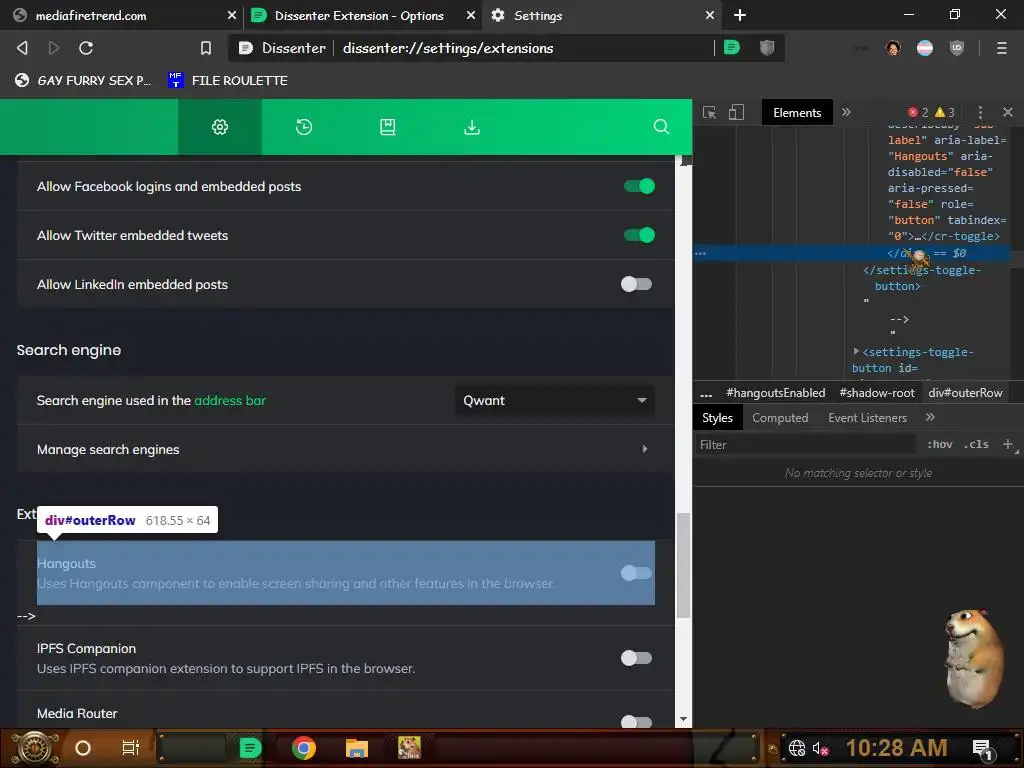This screenshot has height=768, width=1024.
Task: Search settings with the magnifier icon
Action: coord(661,127)
